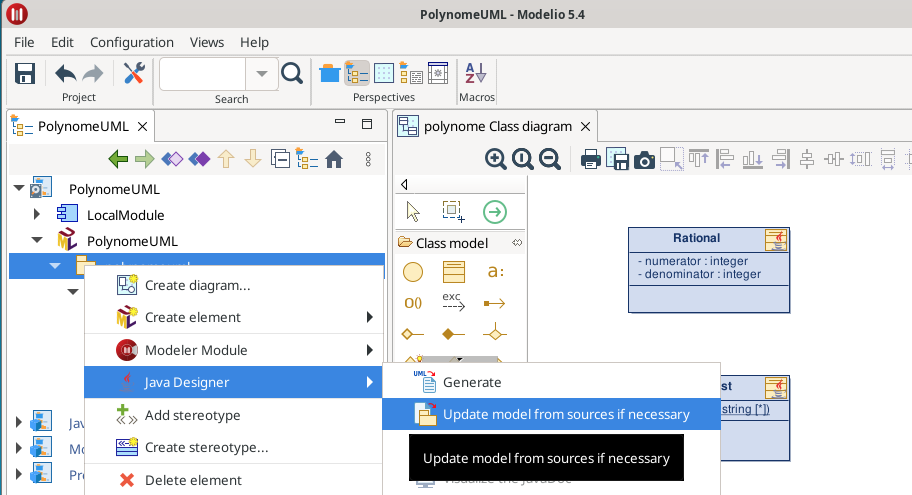Screen dimensions: 912x495
Task: Print the class diagram
Action: [x=590, y=159]
